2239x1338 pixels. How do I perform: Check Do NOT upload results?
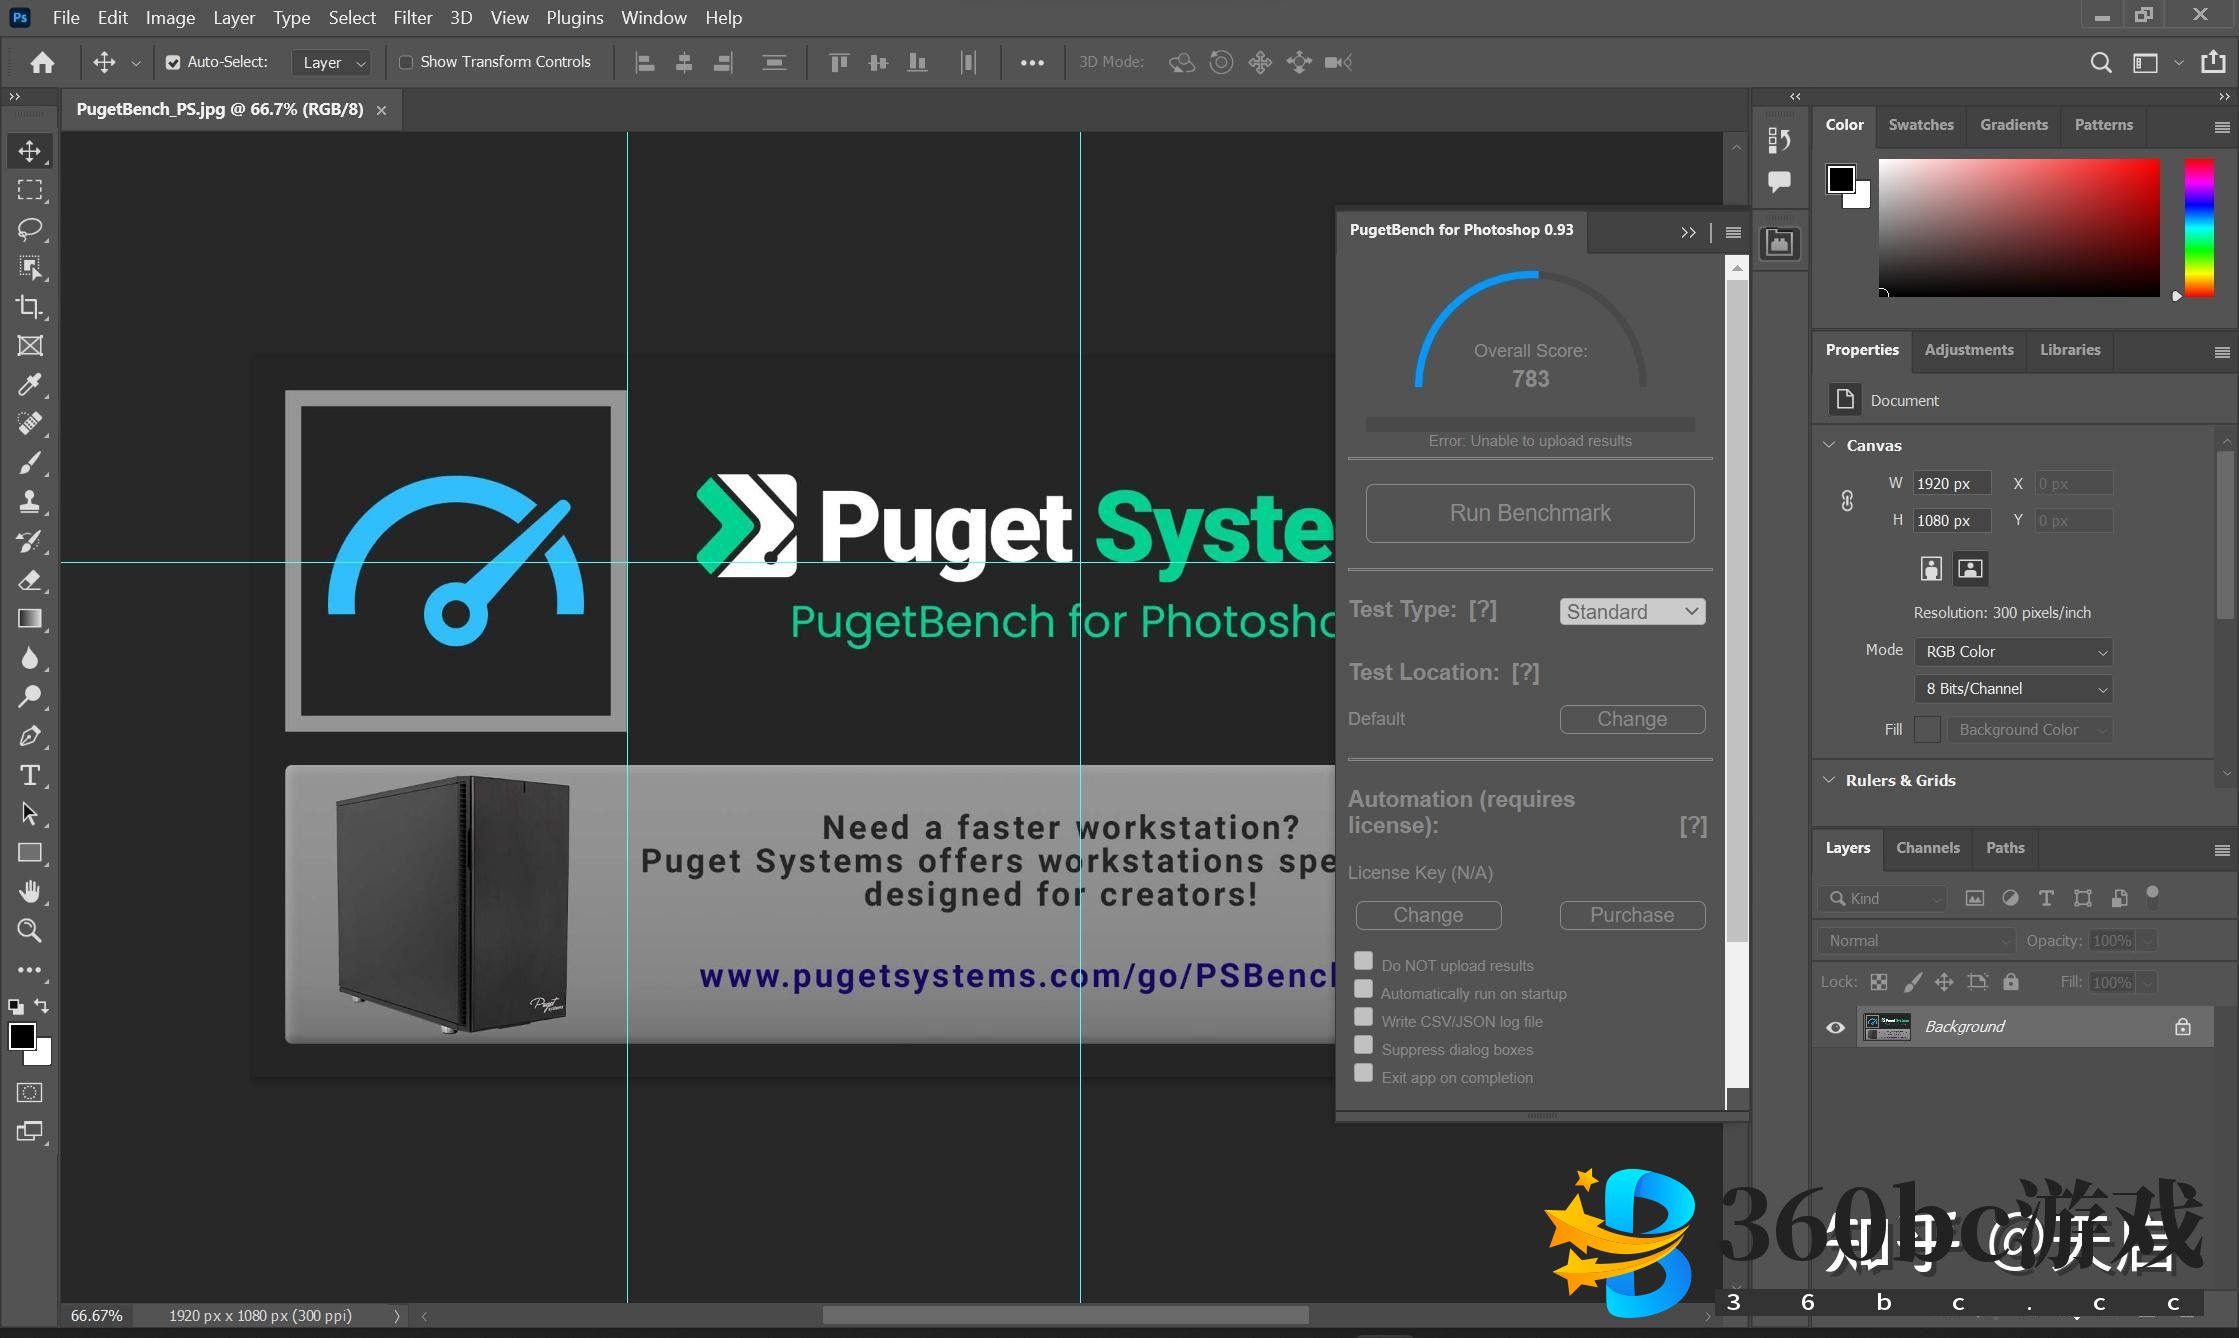pyautogui.click(x=1363, y=961)
